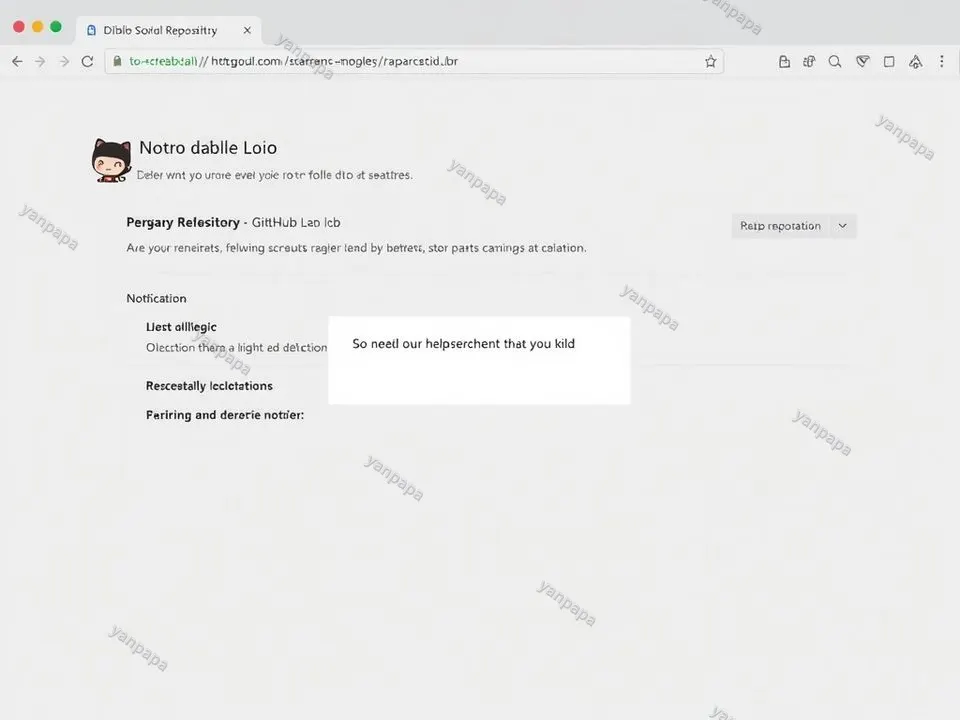Click the shield-shaped toolbar icon
This screenshot has height=720, width=960.
[862, 62]
